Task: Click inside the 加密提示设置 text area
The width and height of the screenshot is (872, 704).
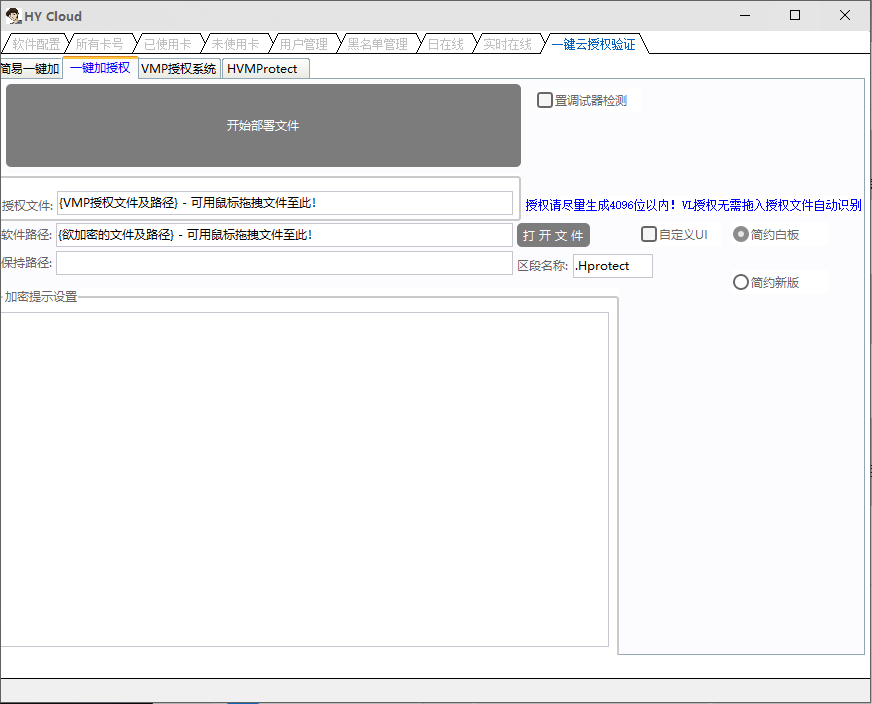Action: pos(304,479)
